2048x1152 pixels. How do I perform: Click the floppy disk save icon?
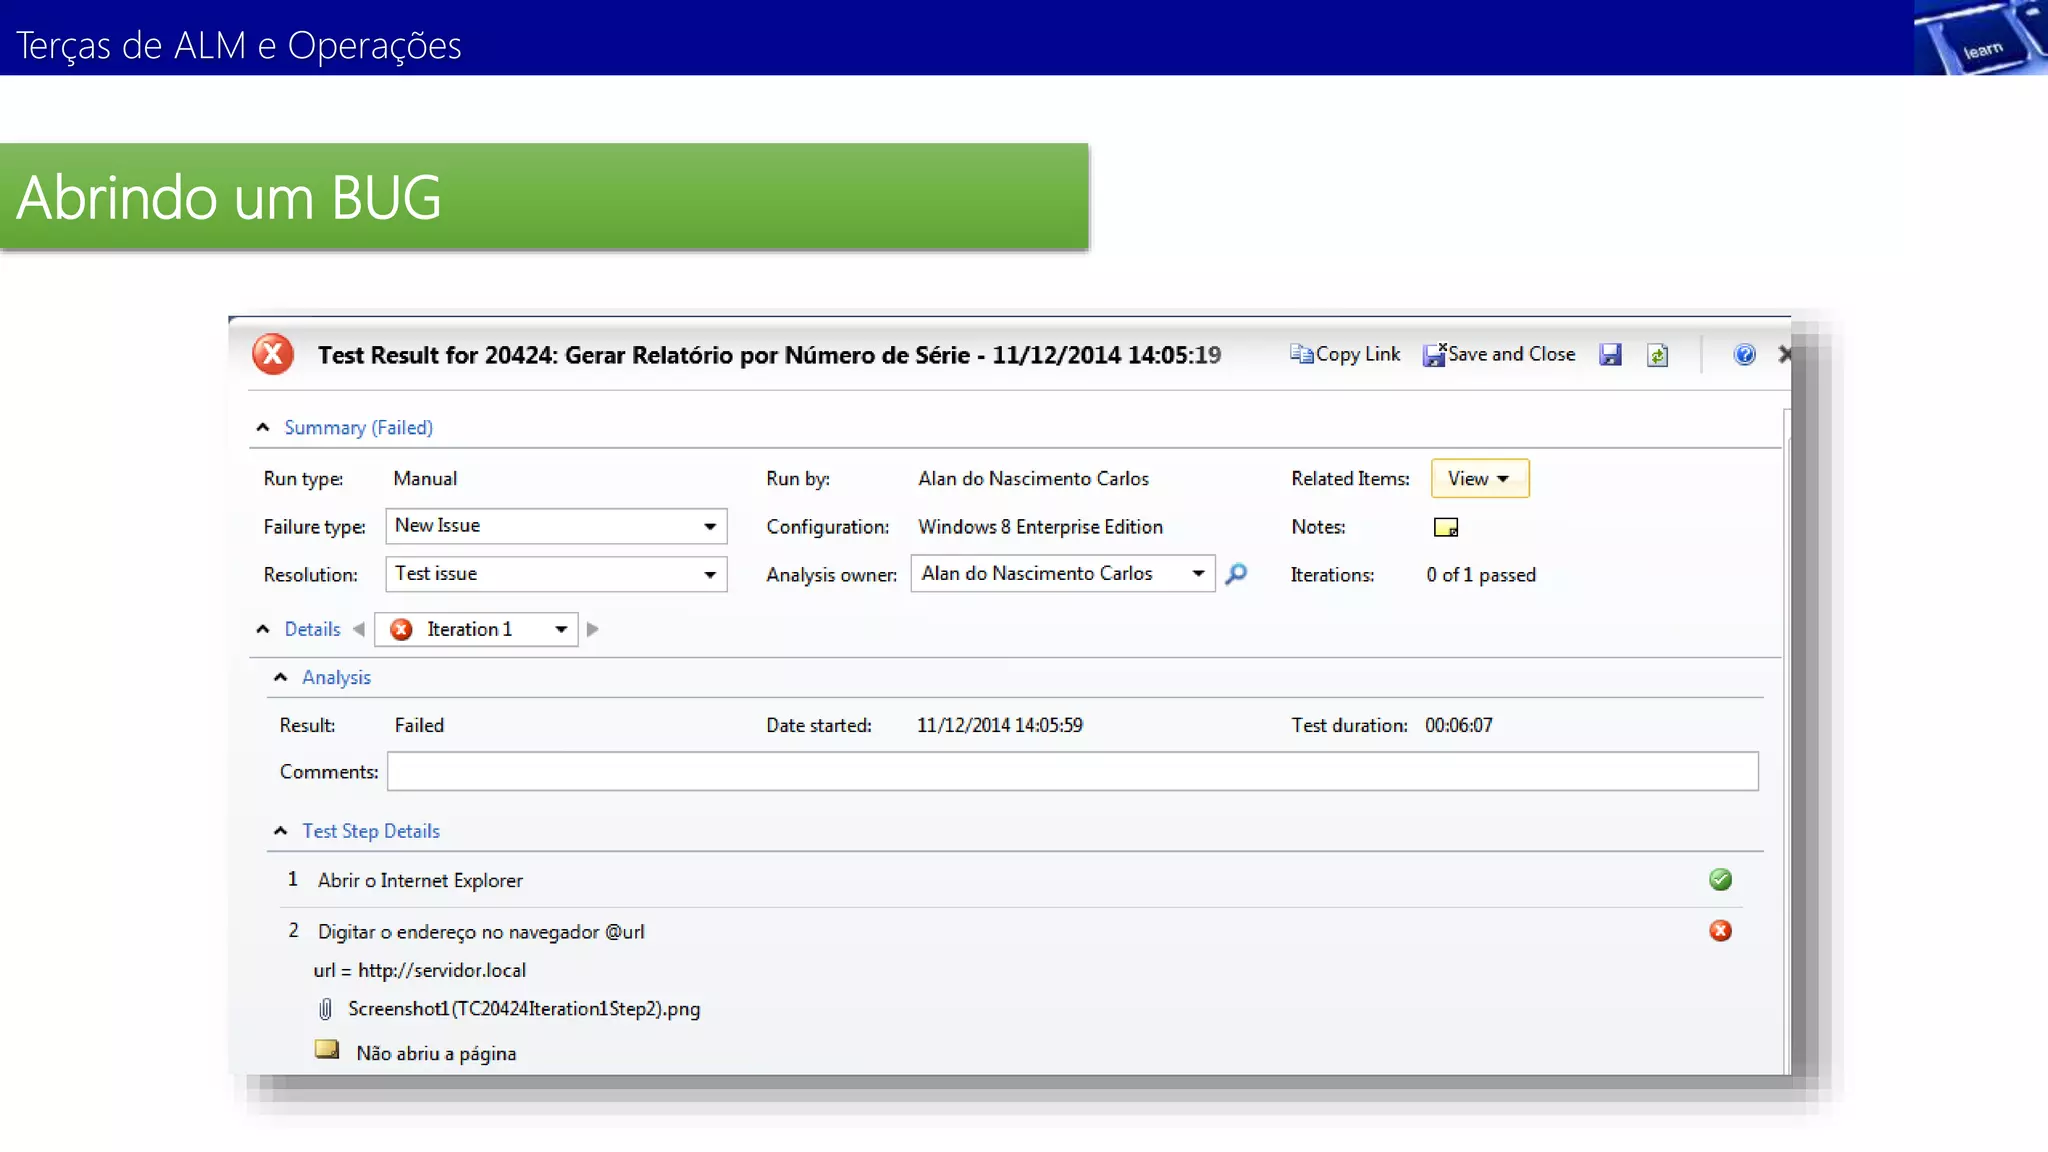(1610, 355)
